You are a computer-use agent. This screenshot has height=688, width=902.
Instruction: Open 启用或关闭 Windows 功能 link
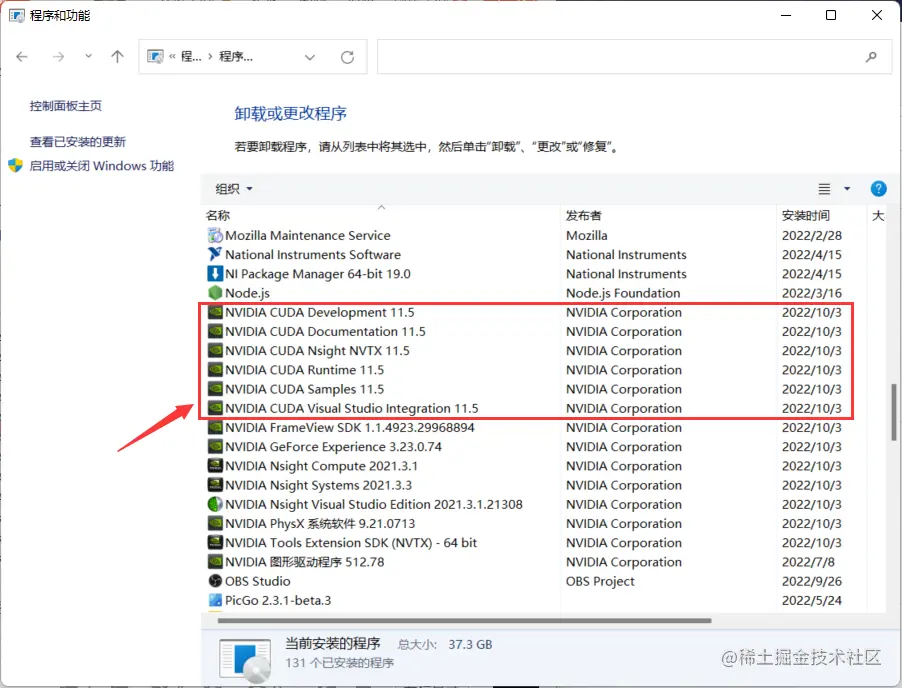click(x=102, y=166)
